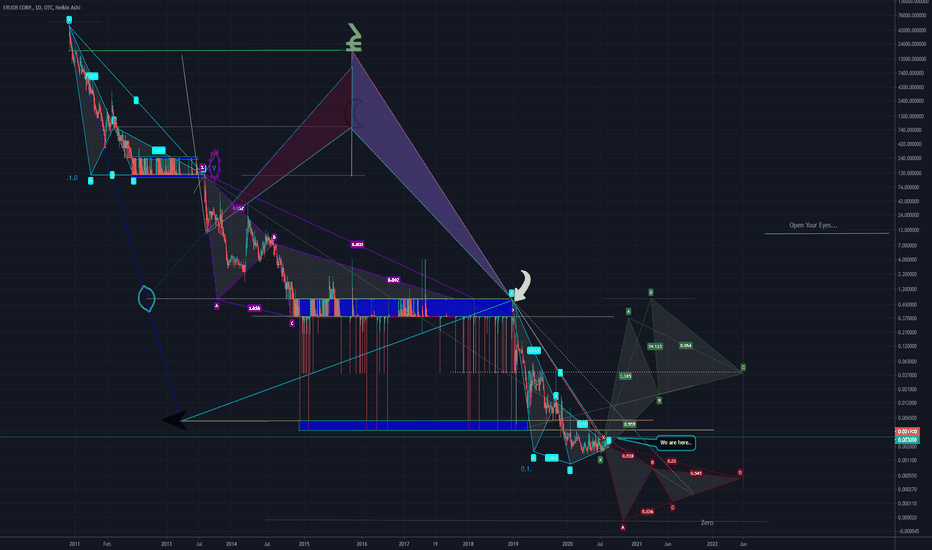Select point D of the red XABCD pattern

[740, 473]
